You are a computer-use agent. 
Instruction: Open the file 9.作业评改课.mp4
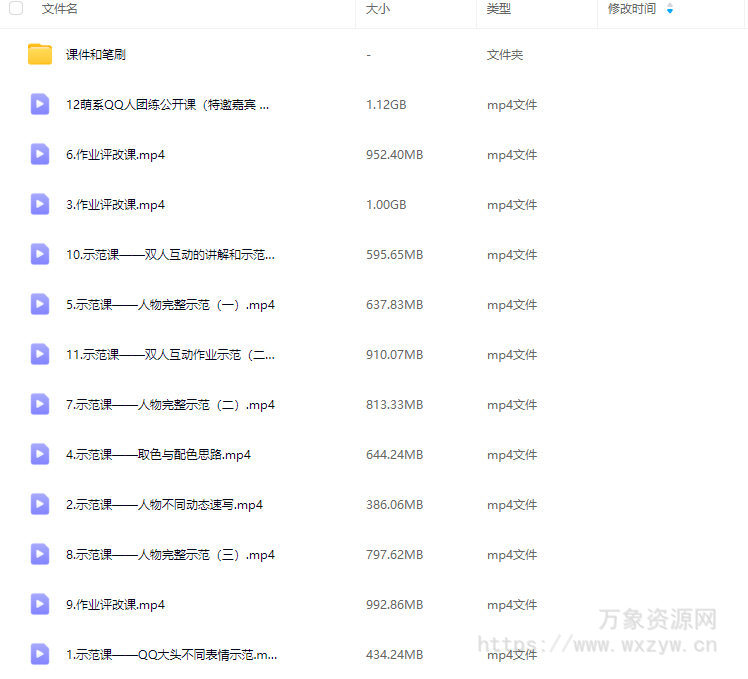(x=115, y=605)
